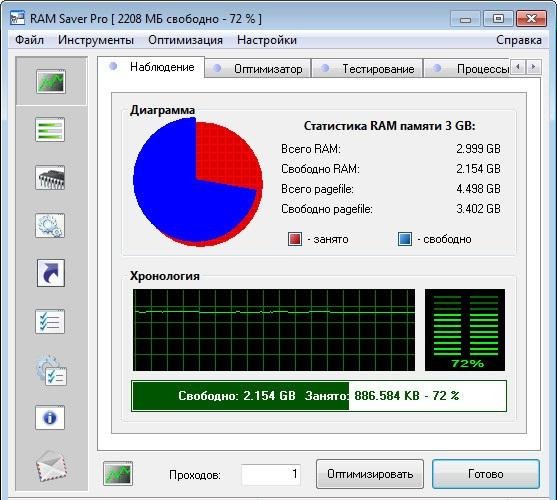Click the red занято legend swatch
Viewport: 557px width, 500px height.
point(295,239)
